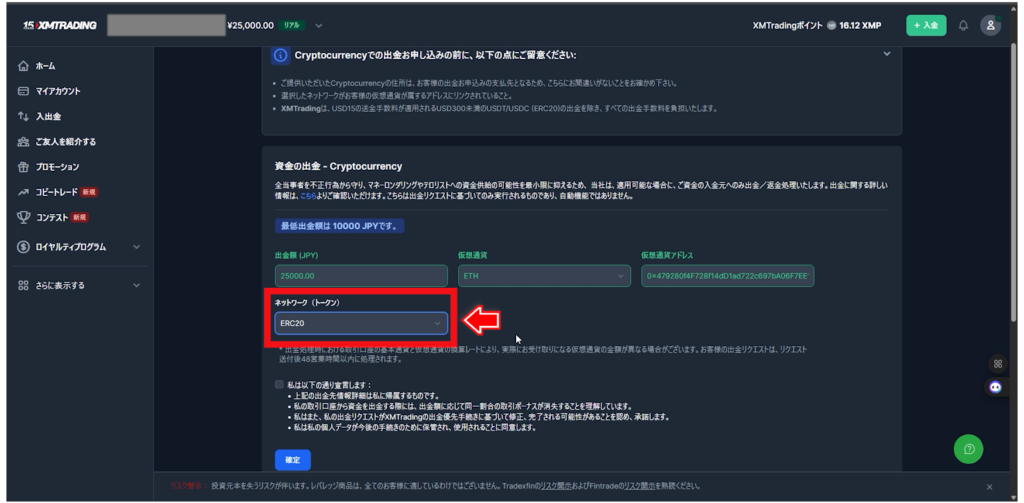Click the green 入金 button
This screenshot has height=503, width=1024.
(x=925, y=25)
